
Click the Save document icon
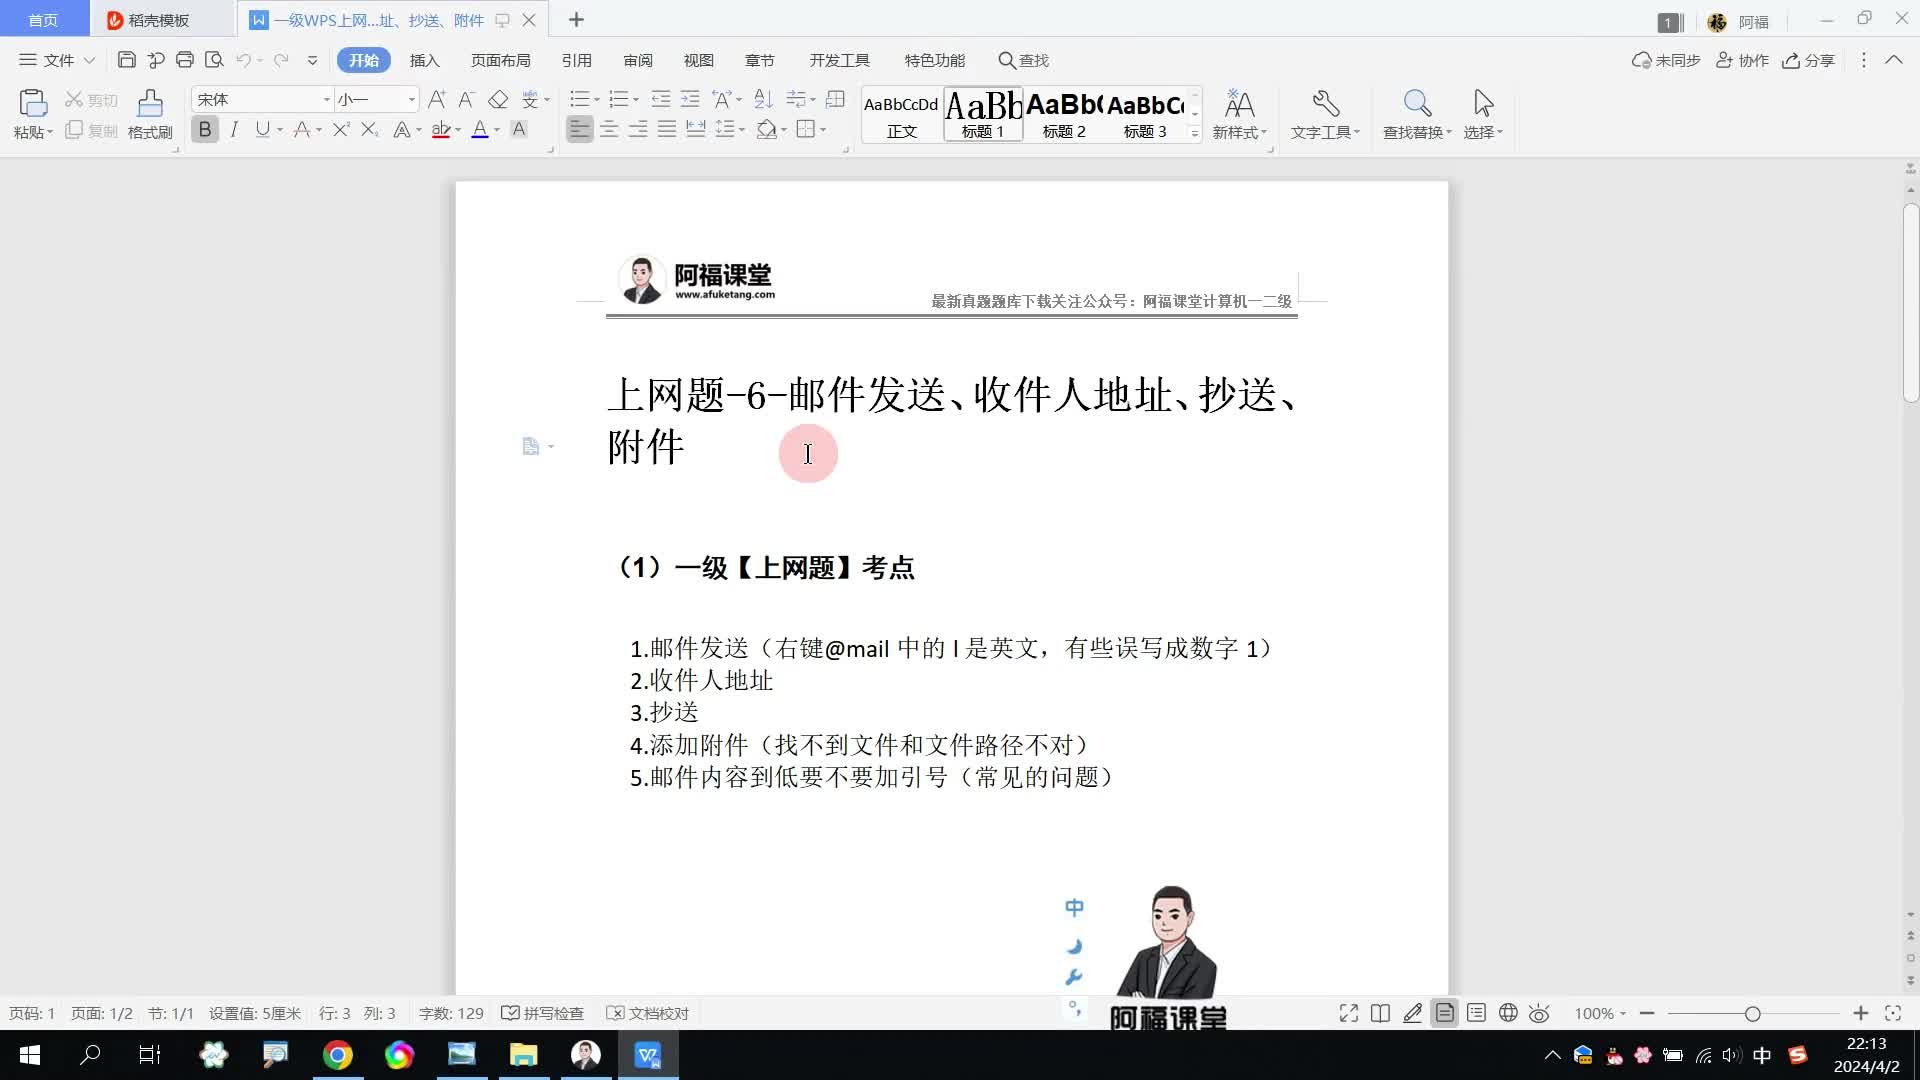pos(126,60)
